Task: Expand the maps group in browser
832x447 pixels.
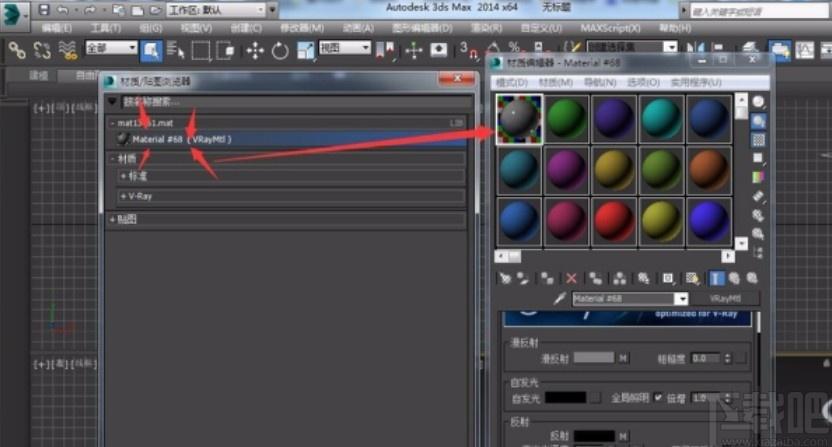Action: coord(112,219)
